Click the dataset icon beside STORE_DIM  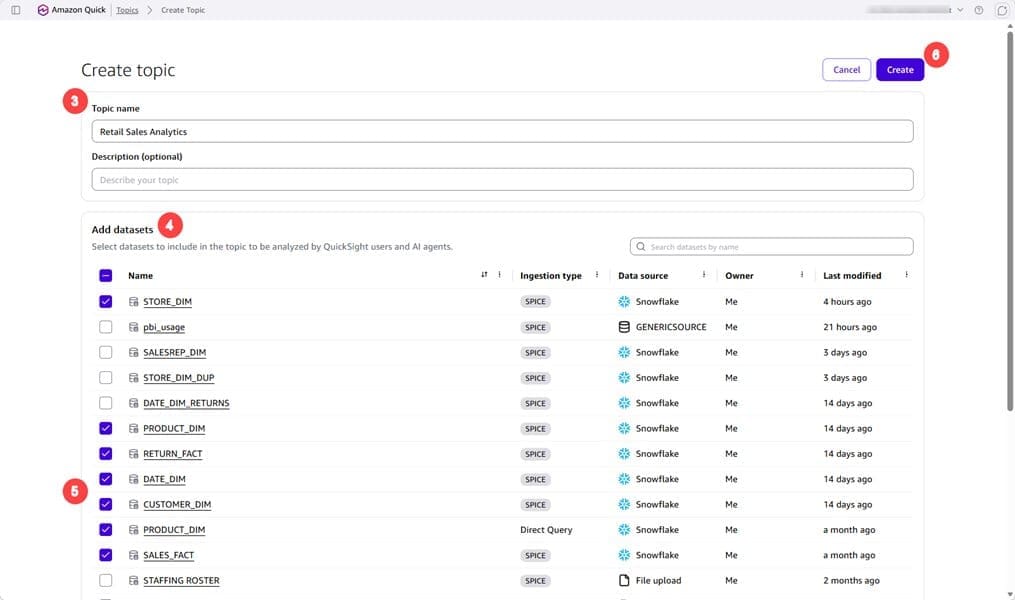pyautogui.click(x=133, y=302)
